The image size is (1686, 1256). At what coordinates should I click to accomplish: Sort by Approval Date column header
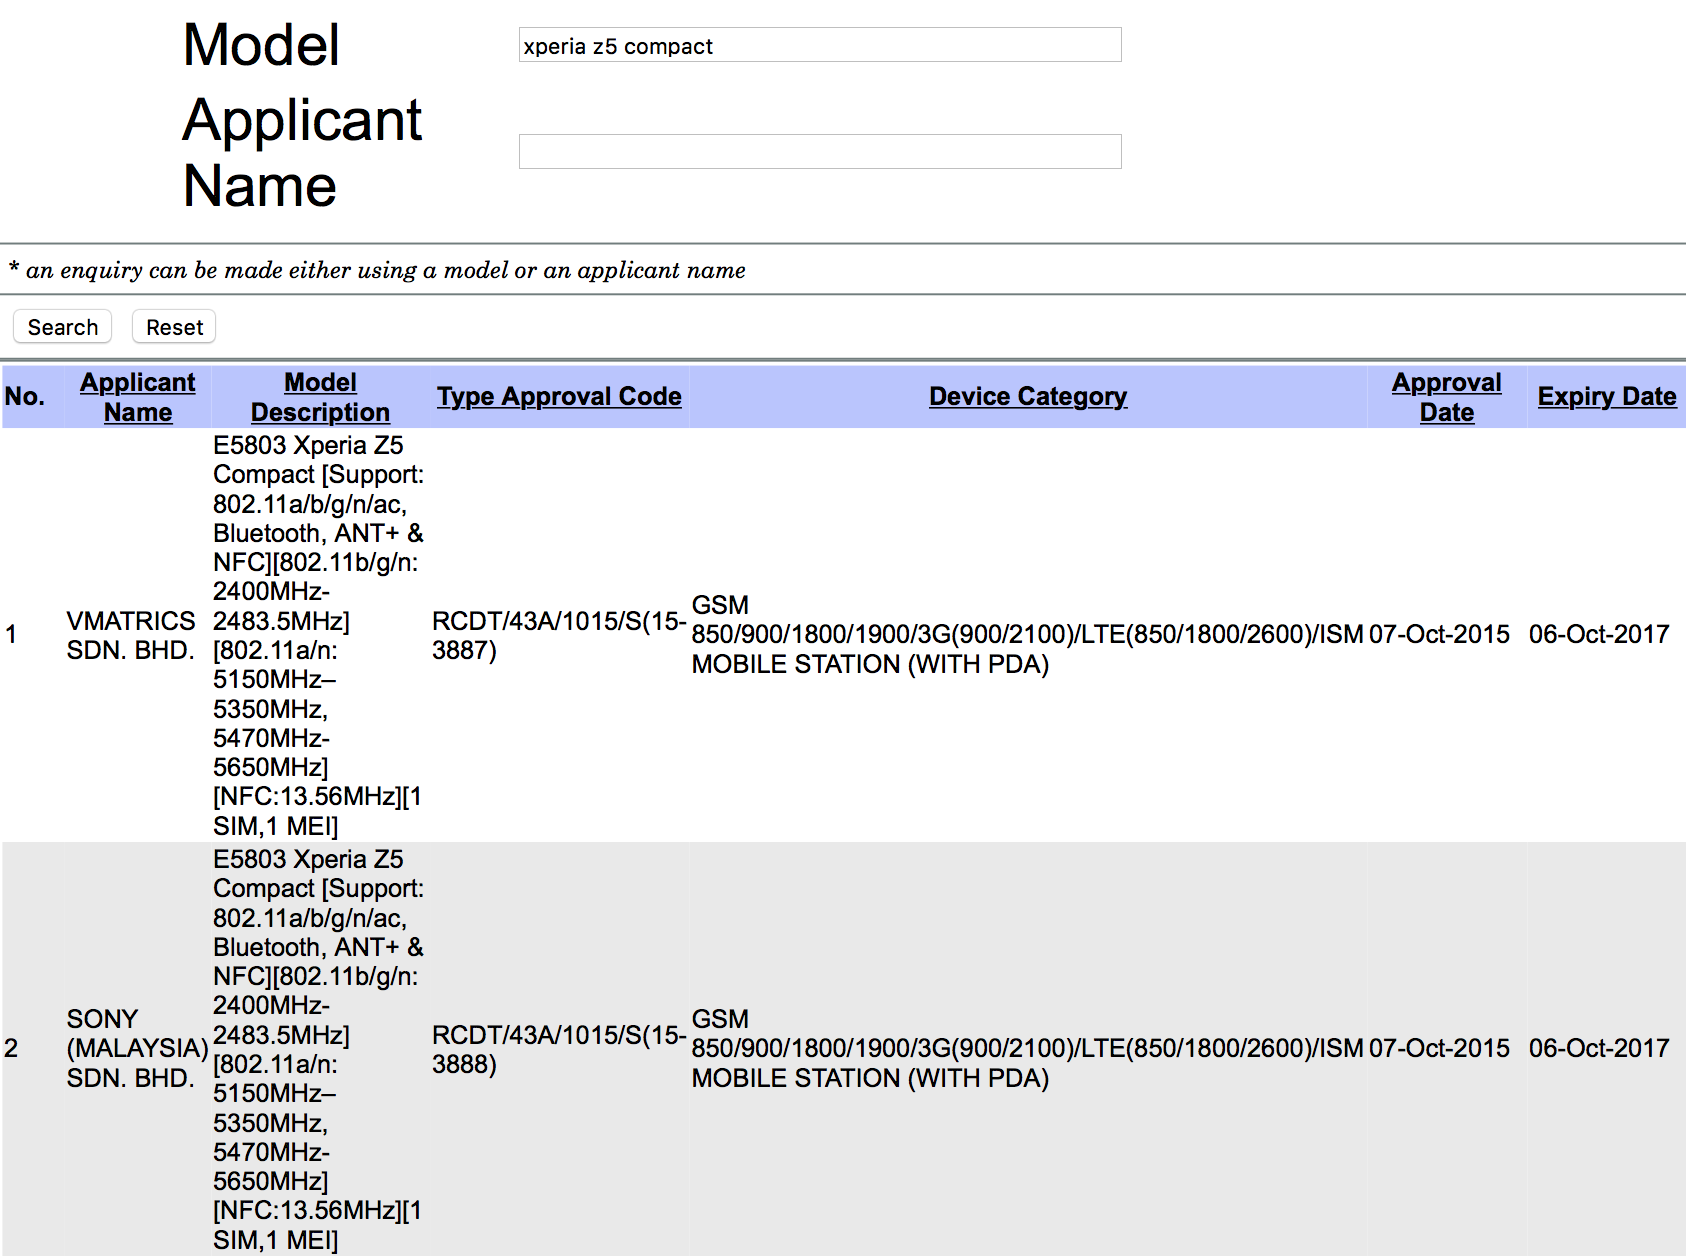pos(1447,397)
